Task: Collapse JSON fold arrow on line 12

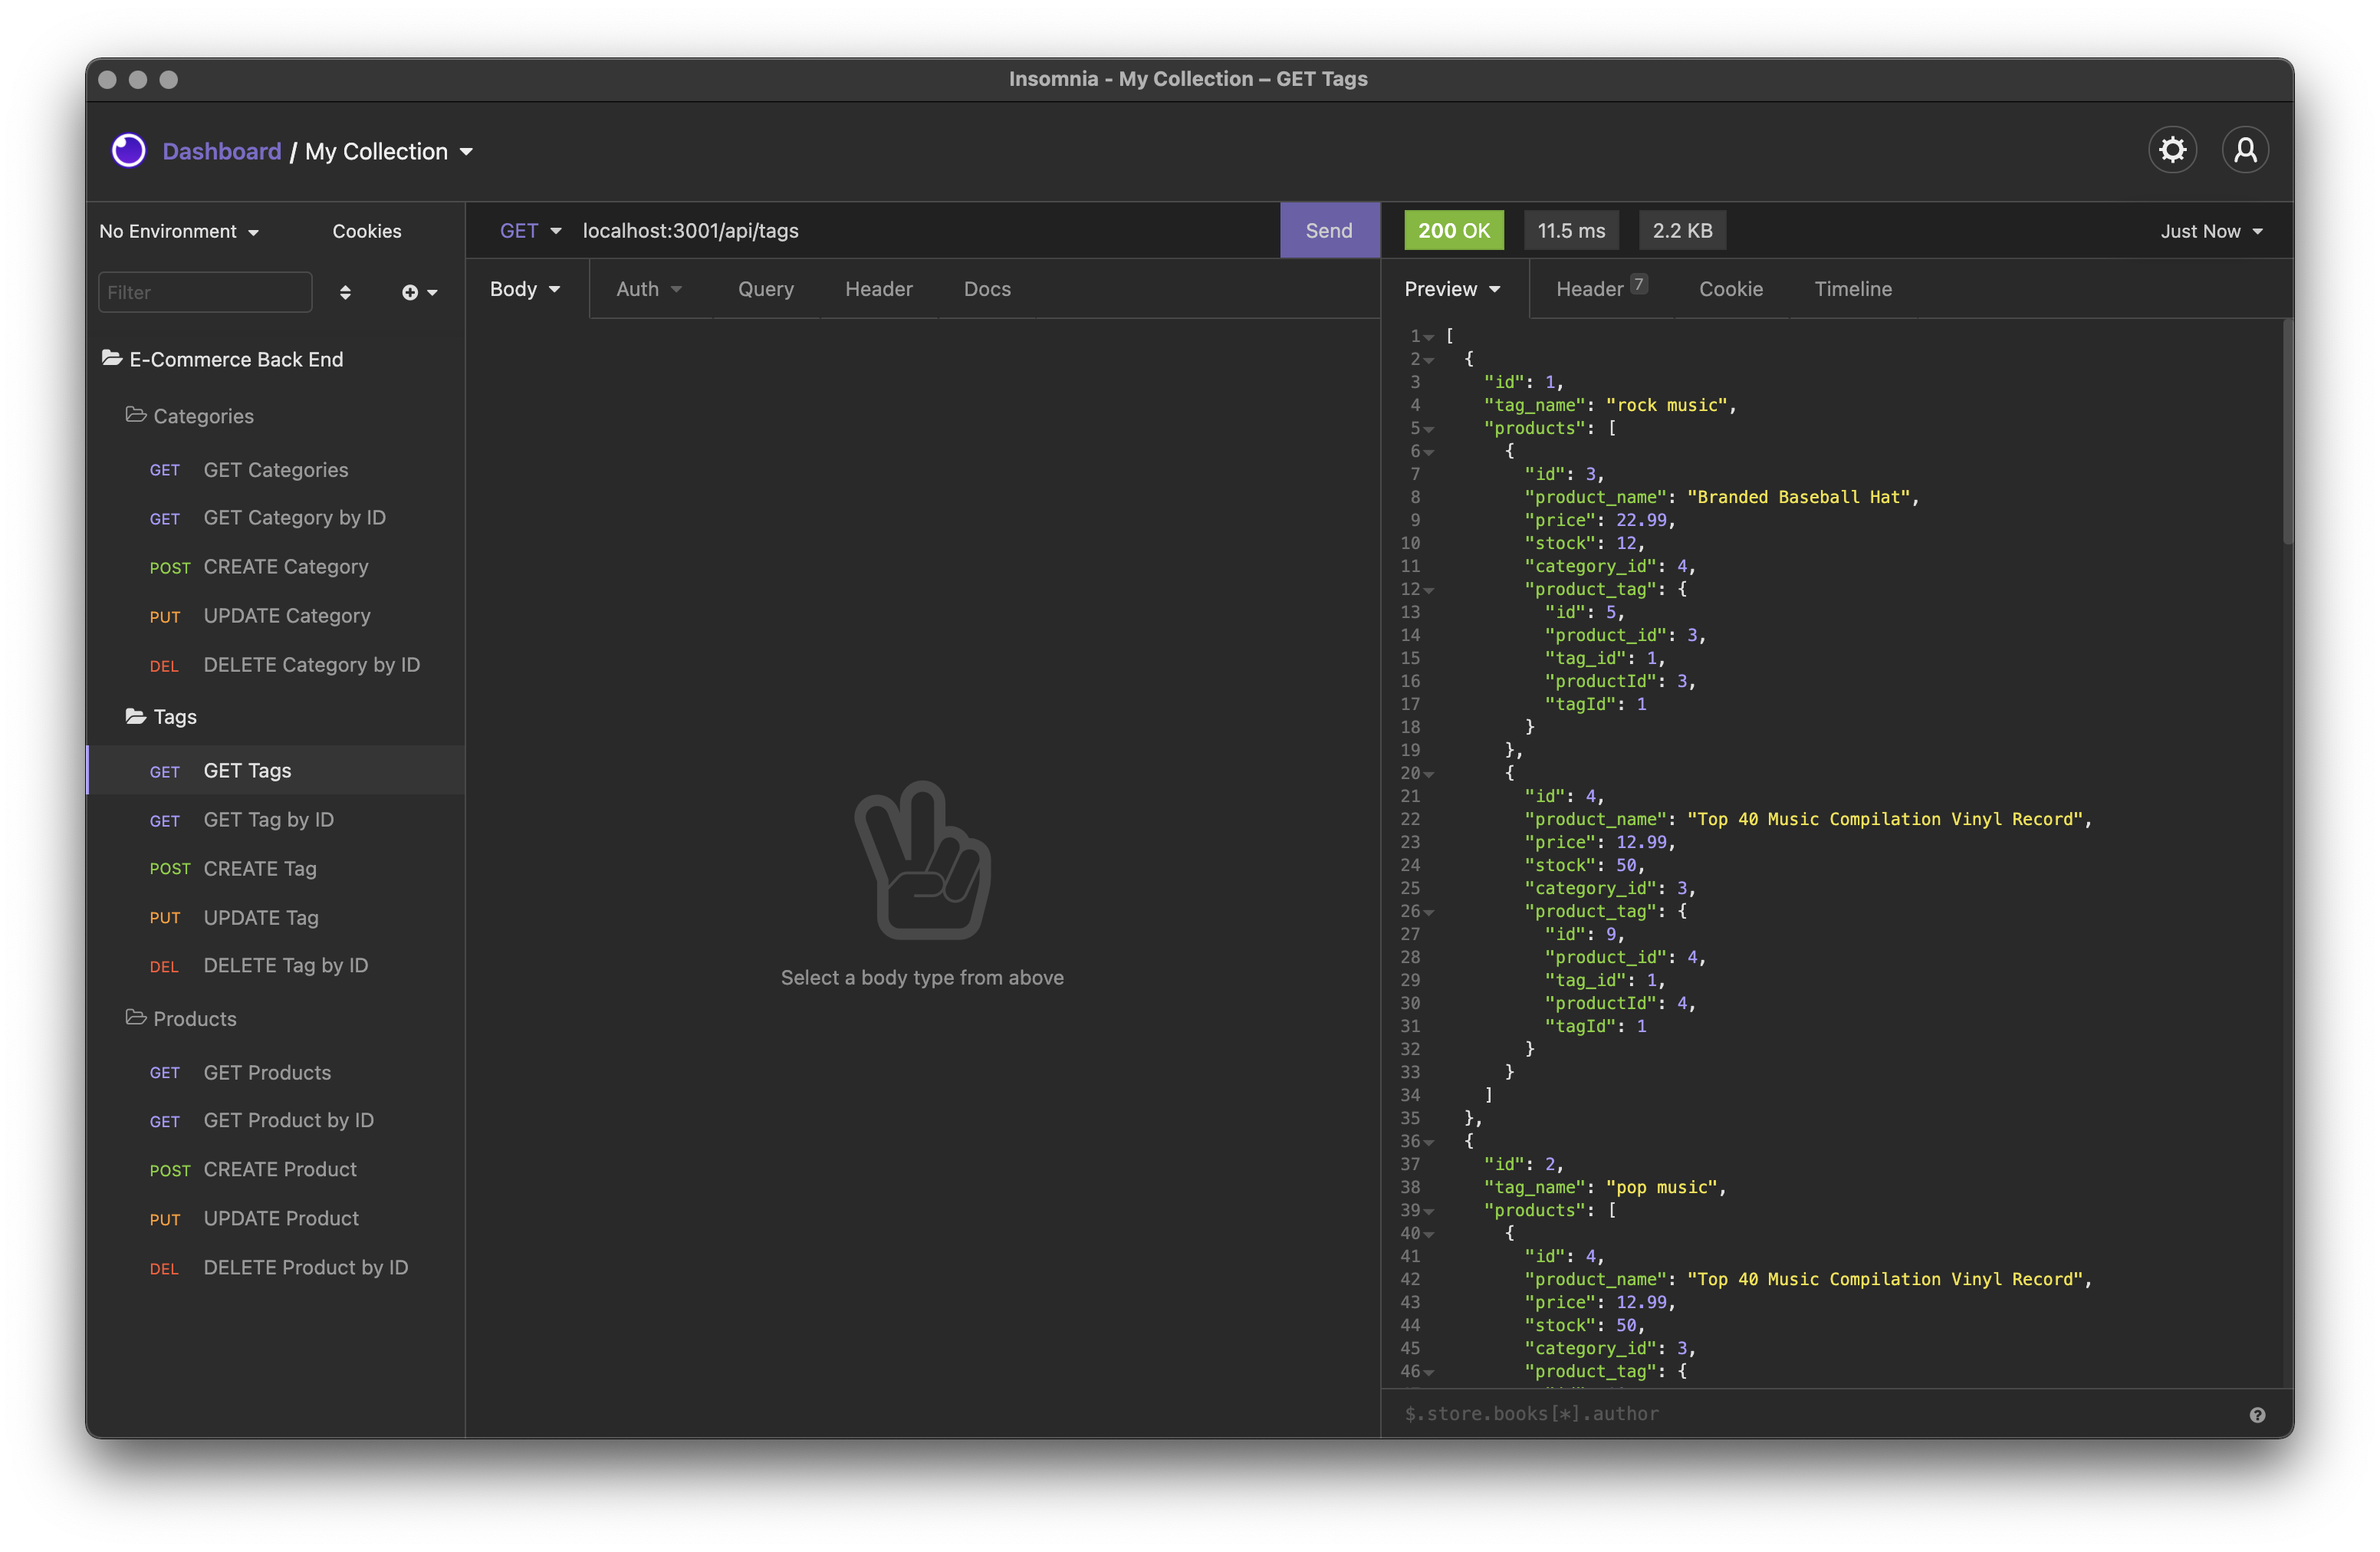Action: click(1430, 590)
